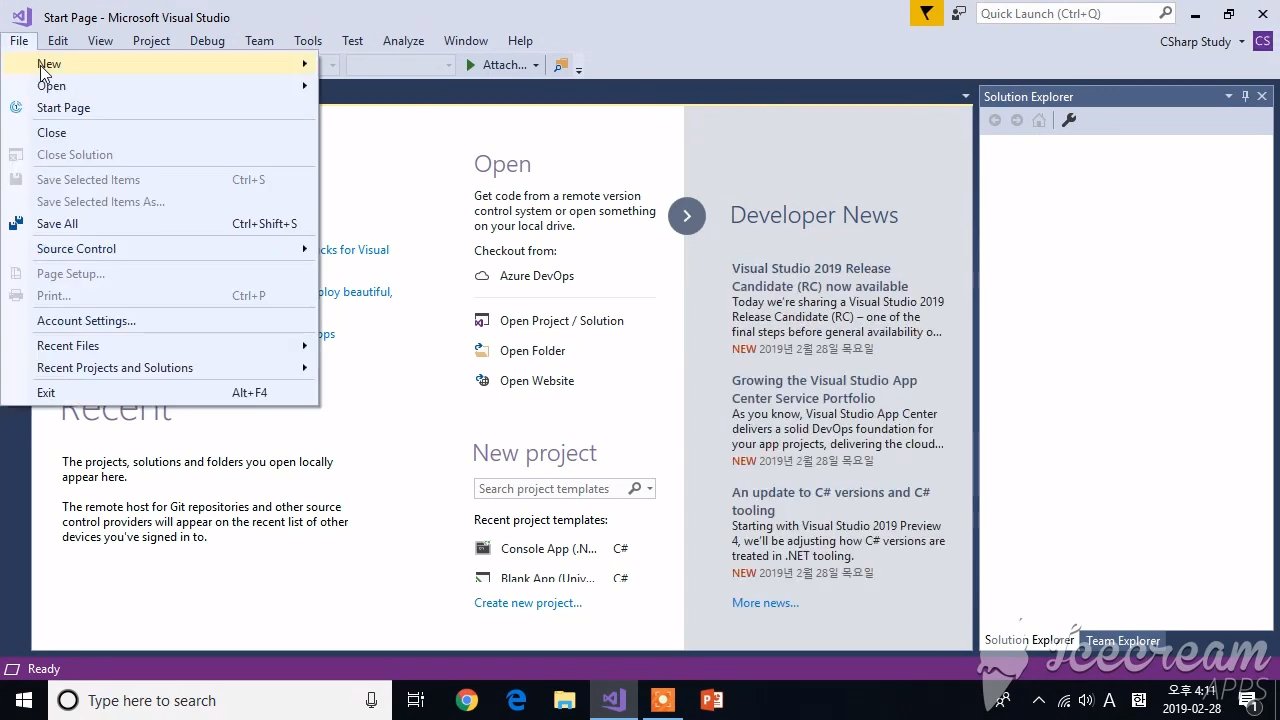
Task: Open File Explorer from taskbar
Action: tap(565, 700)
